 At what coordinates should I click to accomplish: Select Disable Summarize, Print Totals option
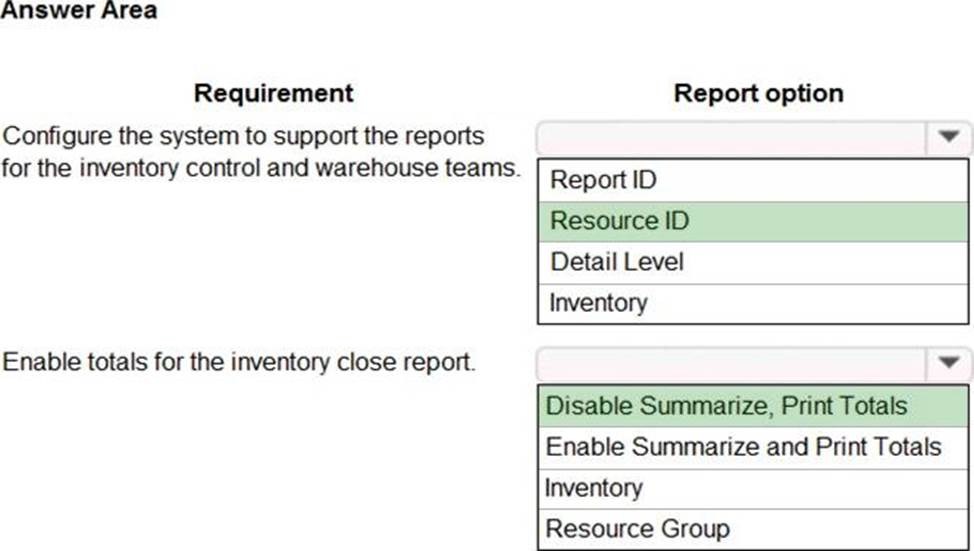pos(726,406)
